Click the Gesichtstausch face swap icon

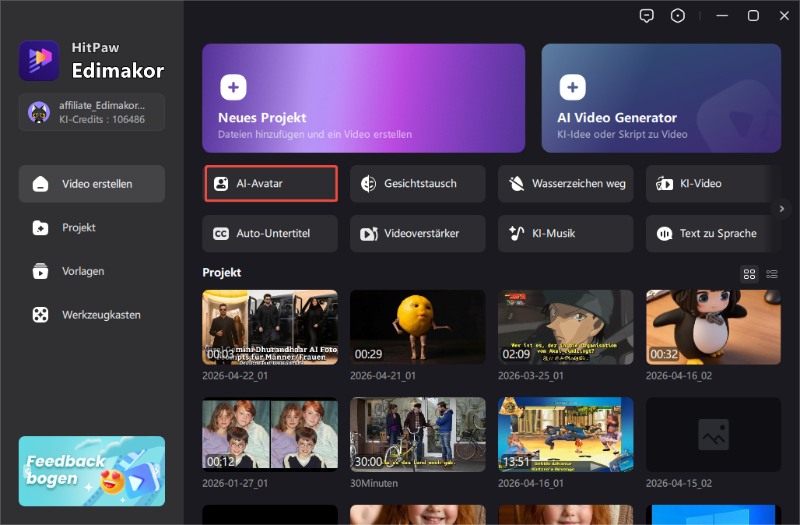368,184
